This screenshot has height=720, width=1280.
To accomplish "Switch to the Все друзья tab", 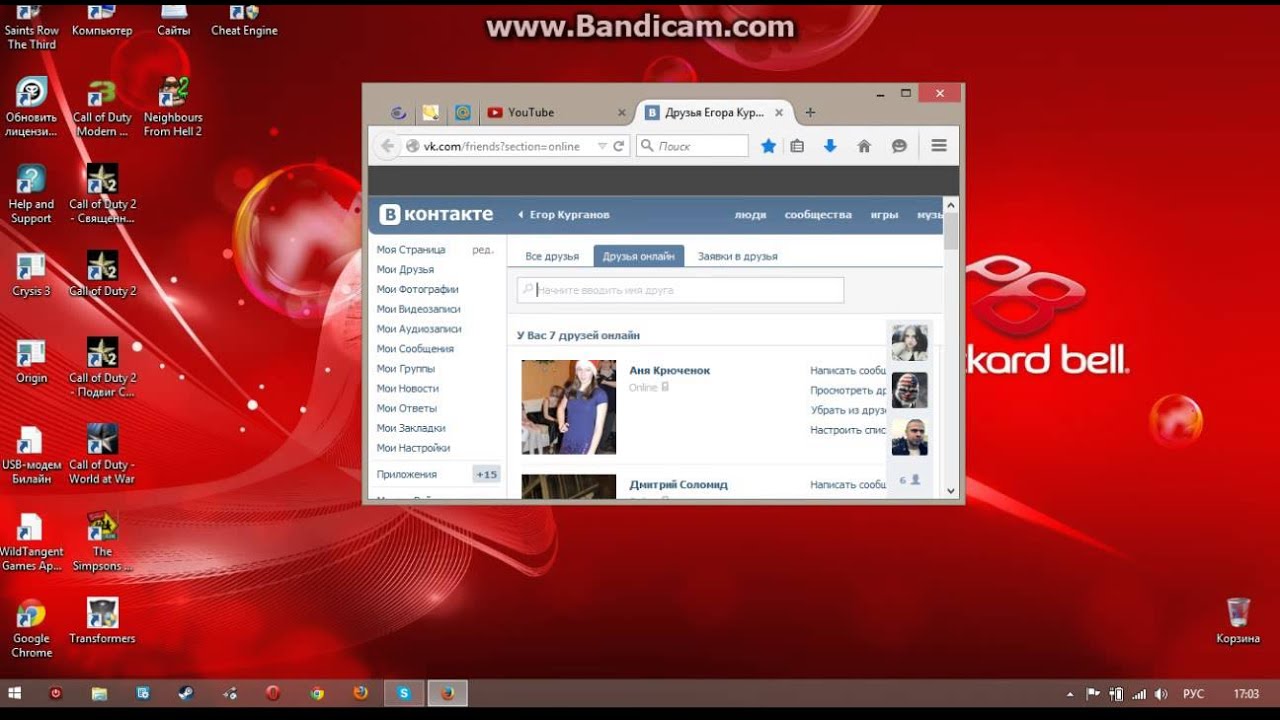I will pos(552,256).
